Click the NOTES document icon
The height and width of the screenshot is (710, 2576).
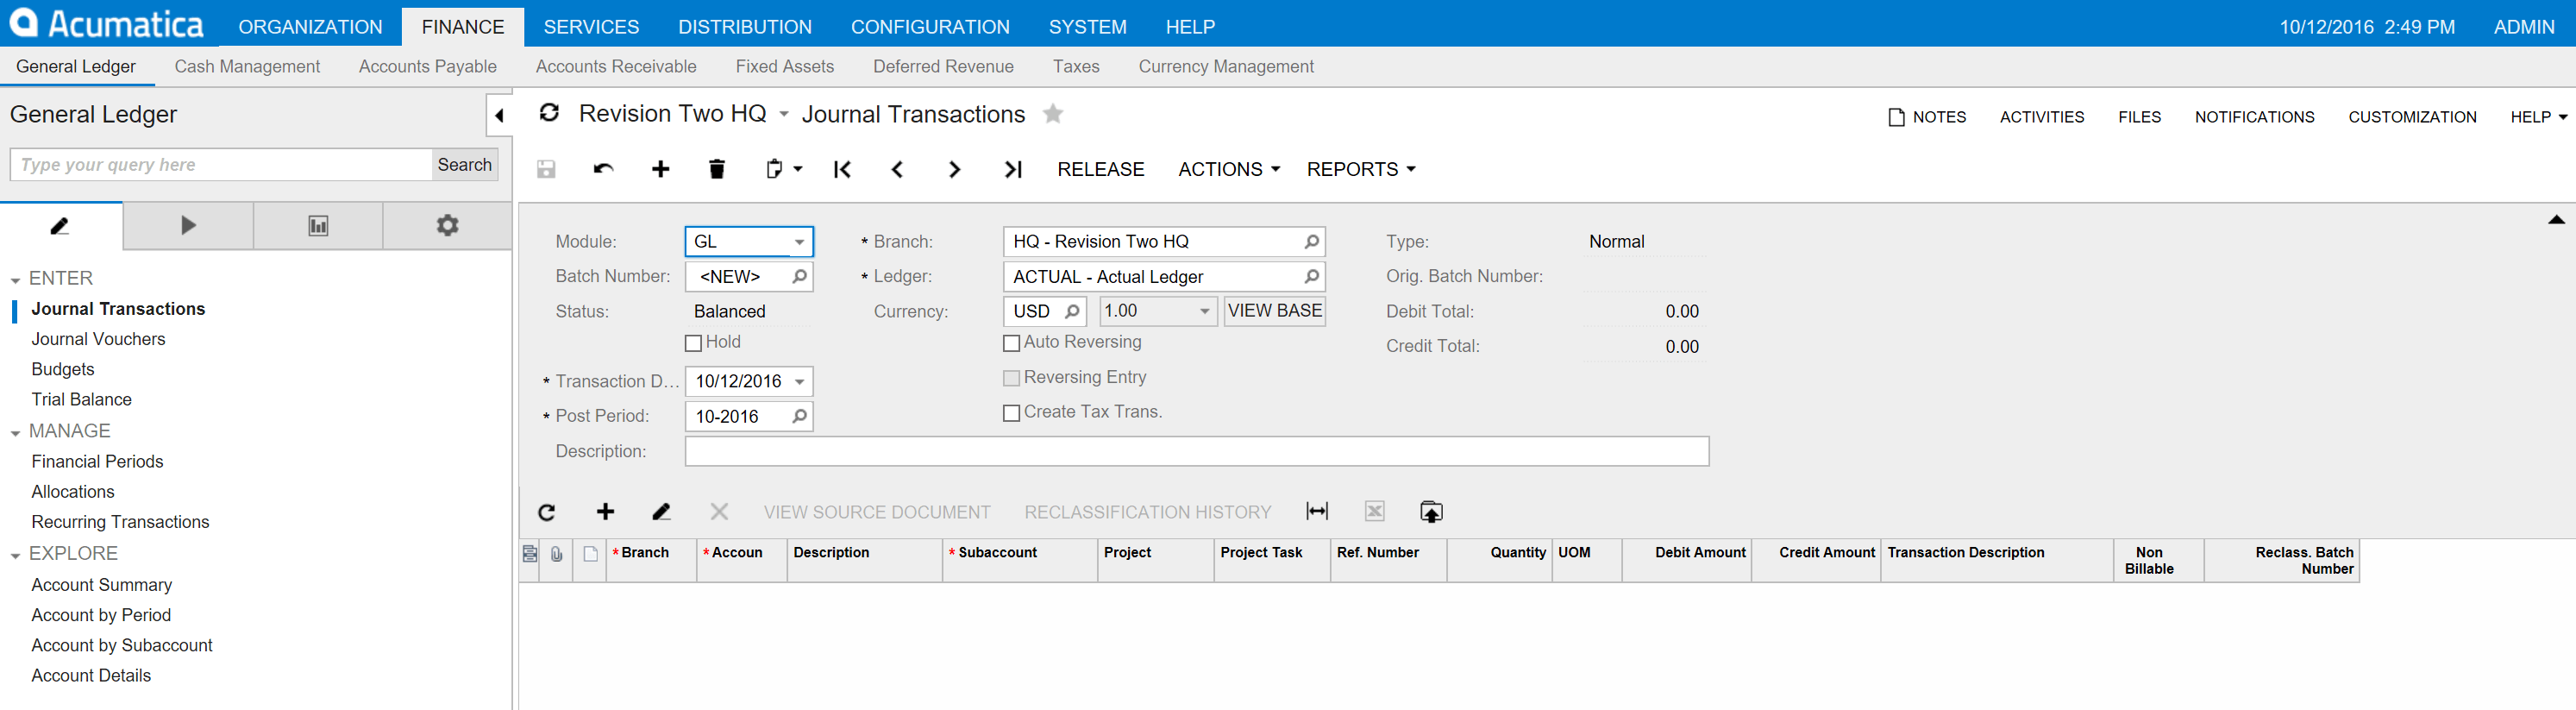1896,118
